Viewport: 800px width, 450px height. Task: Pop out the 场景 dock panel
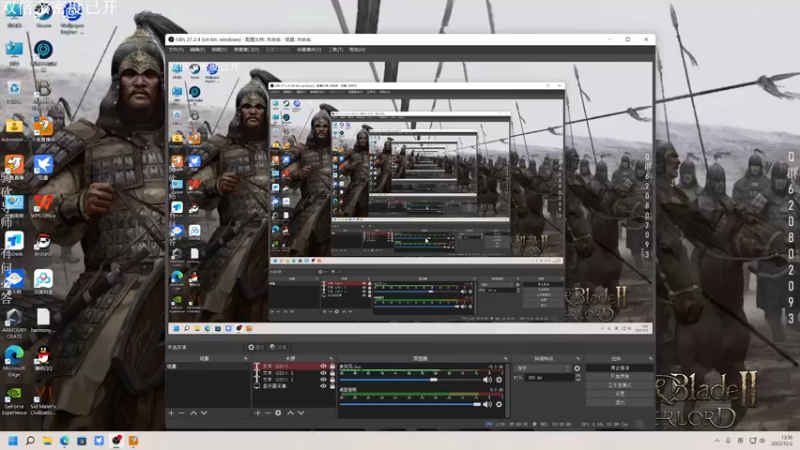246,359
